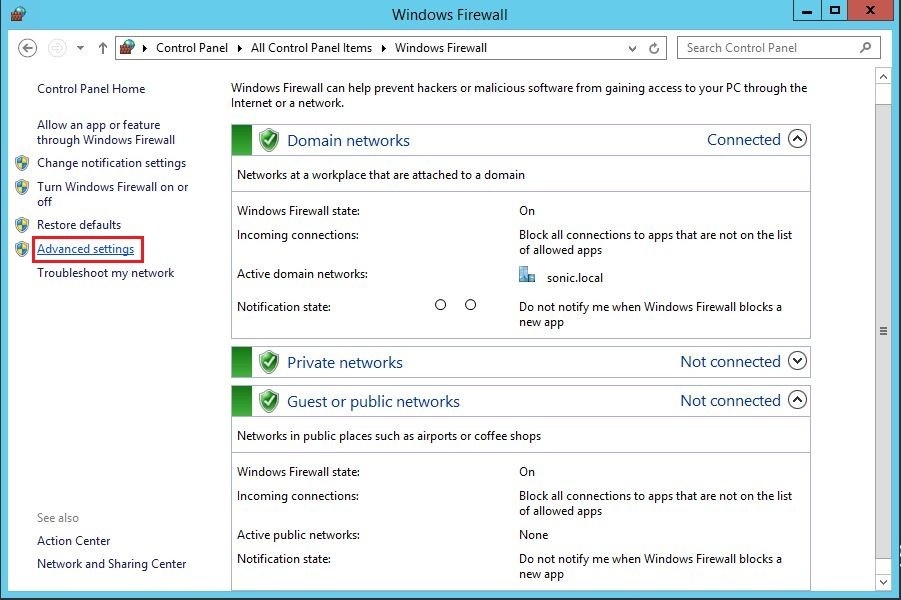Open Advanced settings
Screen dimensions: 901x600
pos(86,249)
